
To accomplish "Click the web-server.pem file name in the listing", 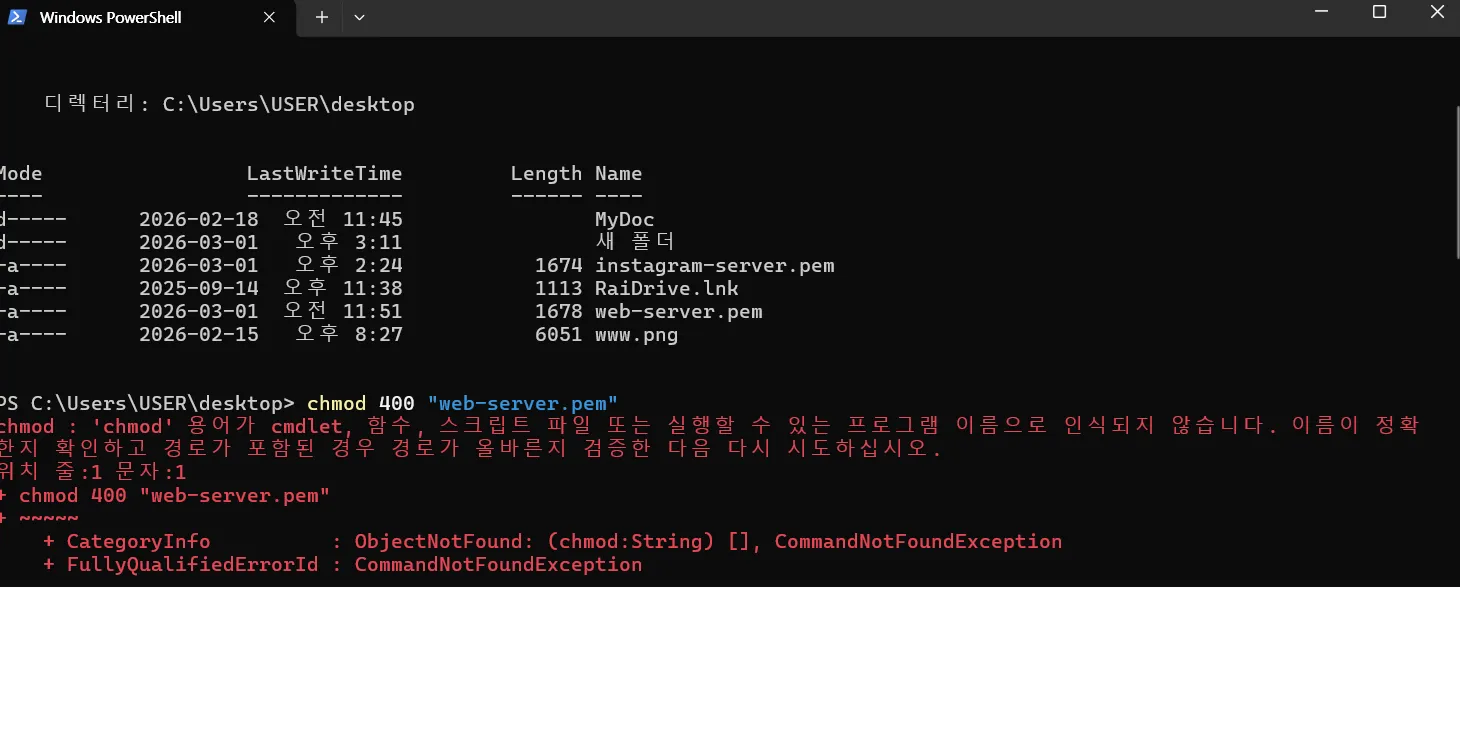I will point(679,311).
